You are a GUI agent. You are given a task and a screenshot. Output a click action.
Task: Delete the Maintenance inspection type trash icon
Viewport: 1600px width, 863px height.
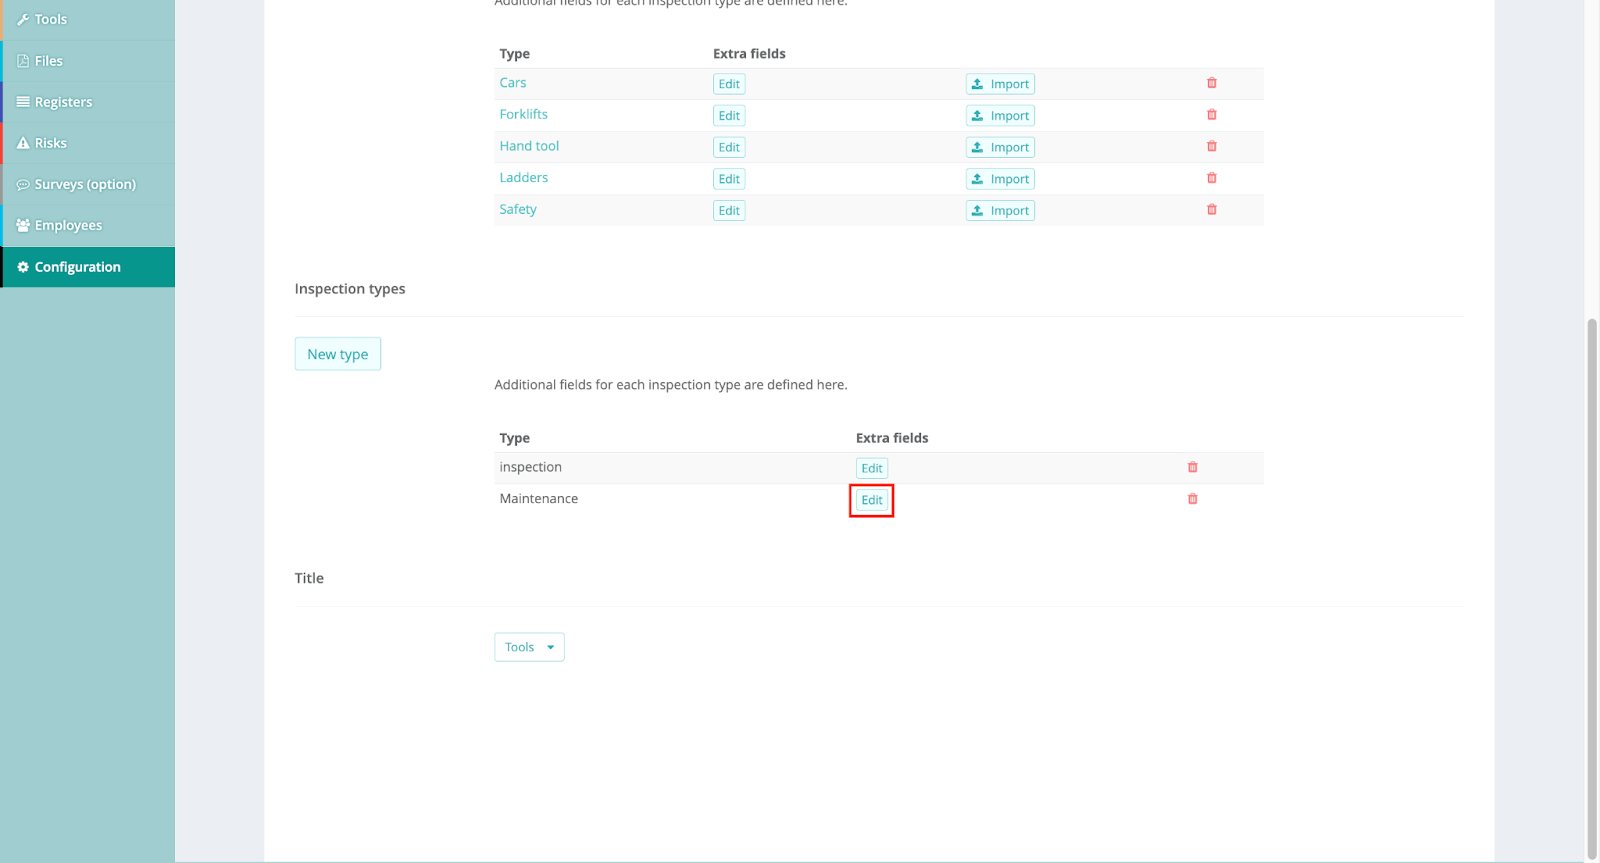[x=1192, y=499]
